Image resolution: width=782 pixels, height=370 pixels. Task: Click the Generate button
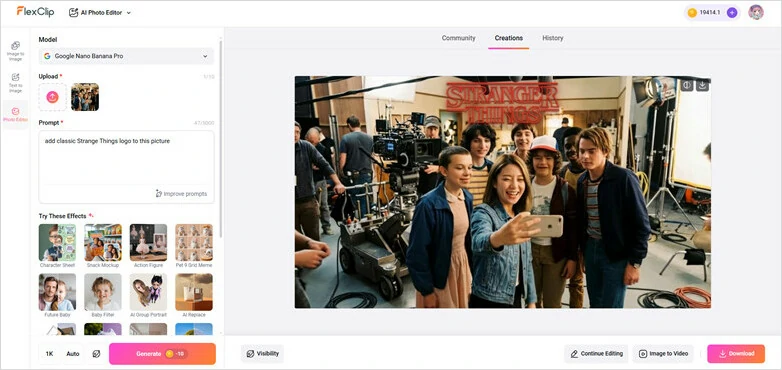tap(162, 354)
